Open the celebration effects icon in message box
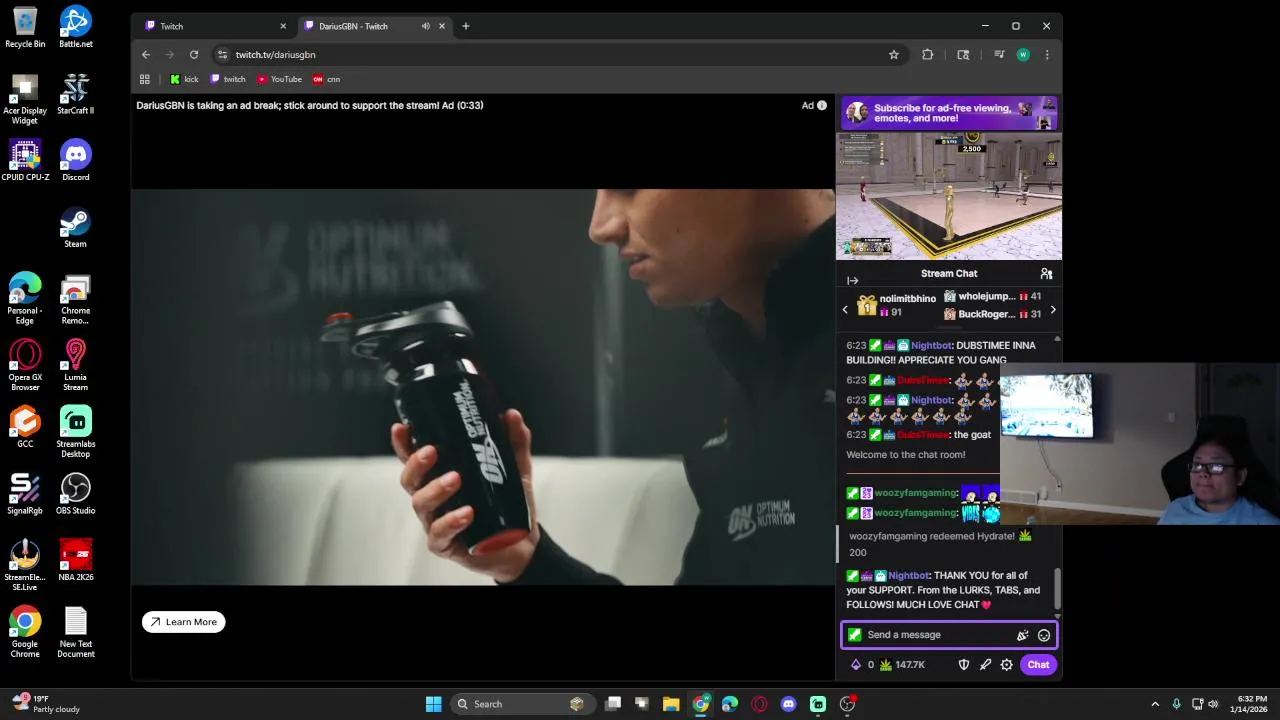This screenshot has width=1280, height=720. 1022,635
